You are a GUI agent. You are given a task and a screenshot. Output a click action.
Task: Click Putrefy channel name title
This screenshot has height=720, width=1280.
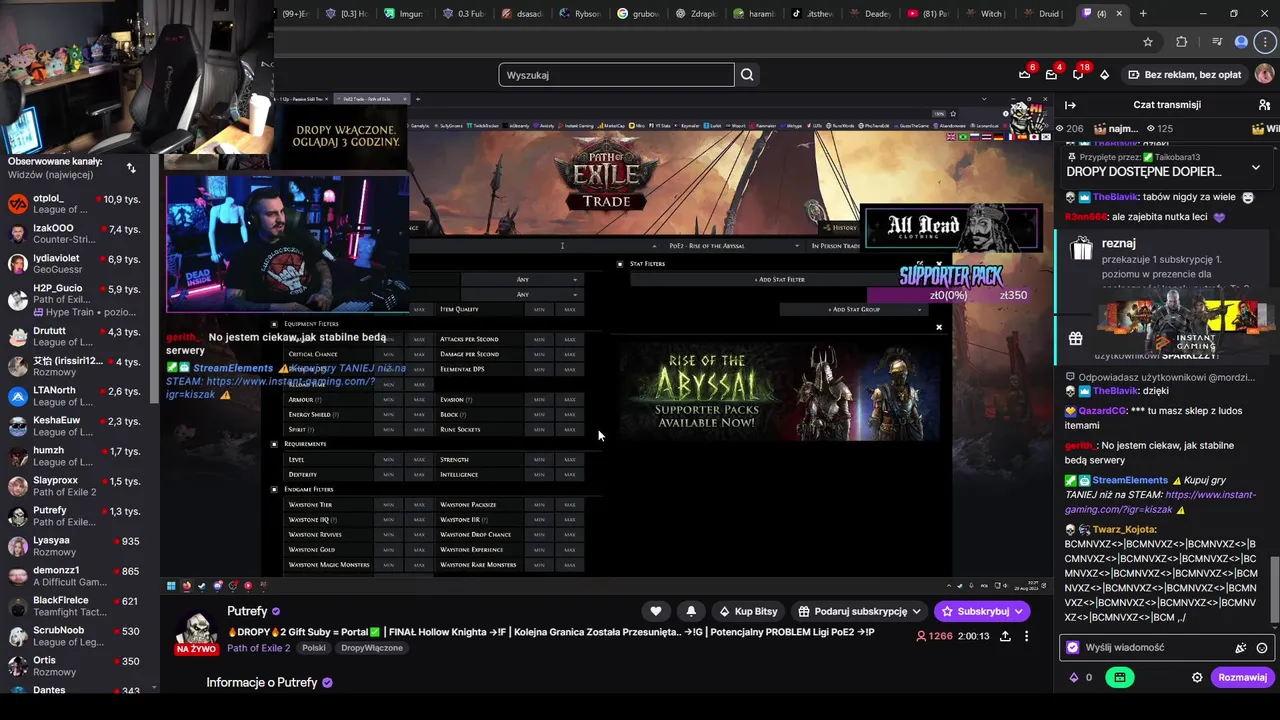(x=247, y=611)
